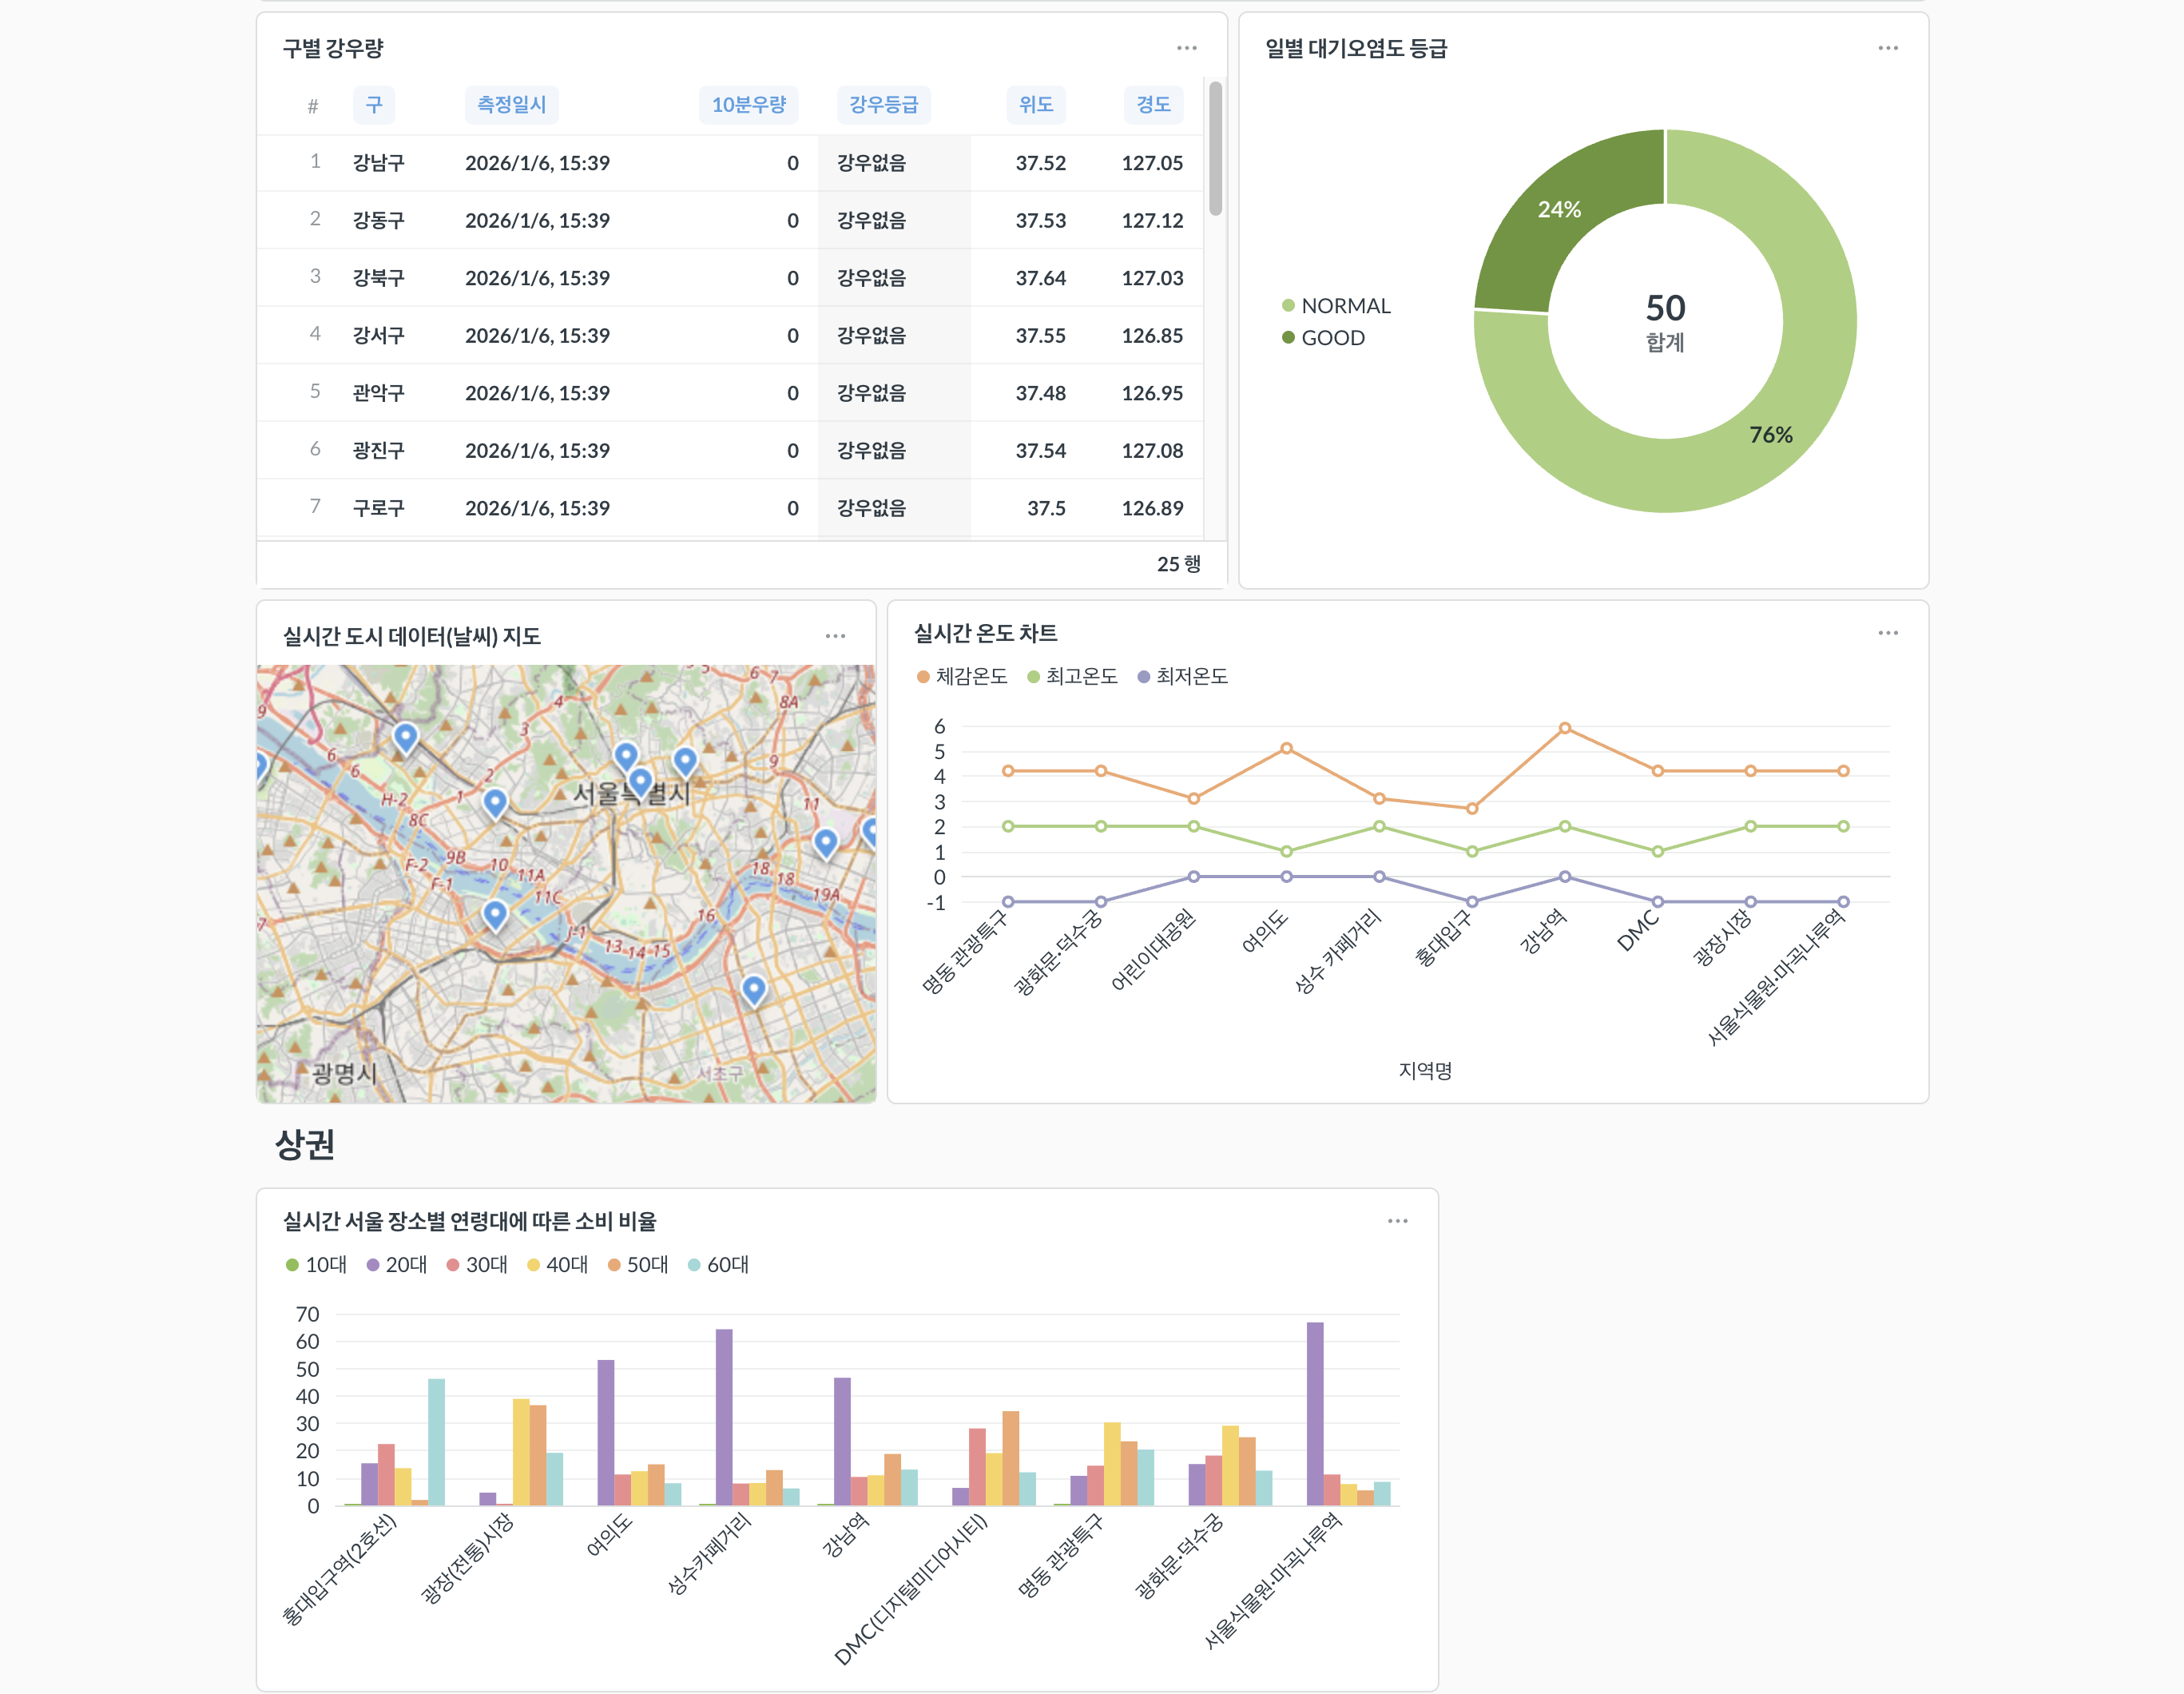Open the age consumption chart ellipsis menu
Screen dimensions: 2184x1694
coord(1397,1221)
